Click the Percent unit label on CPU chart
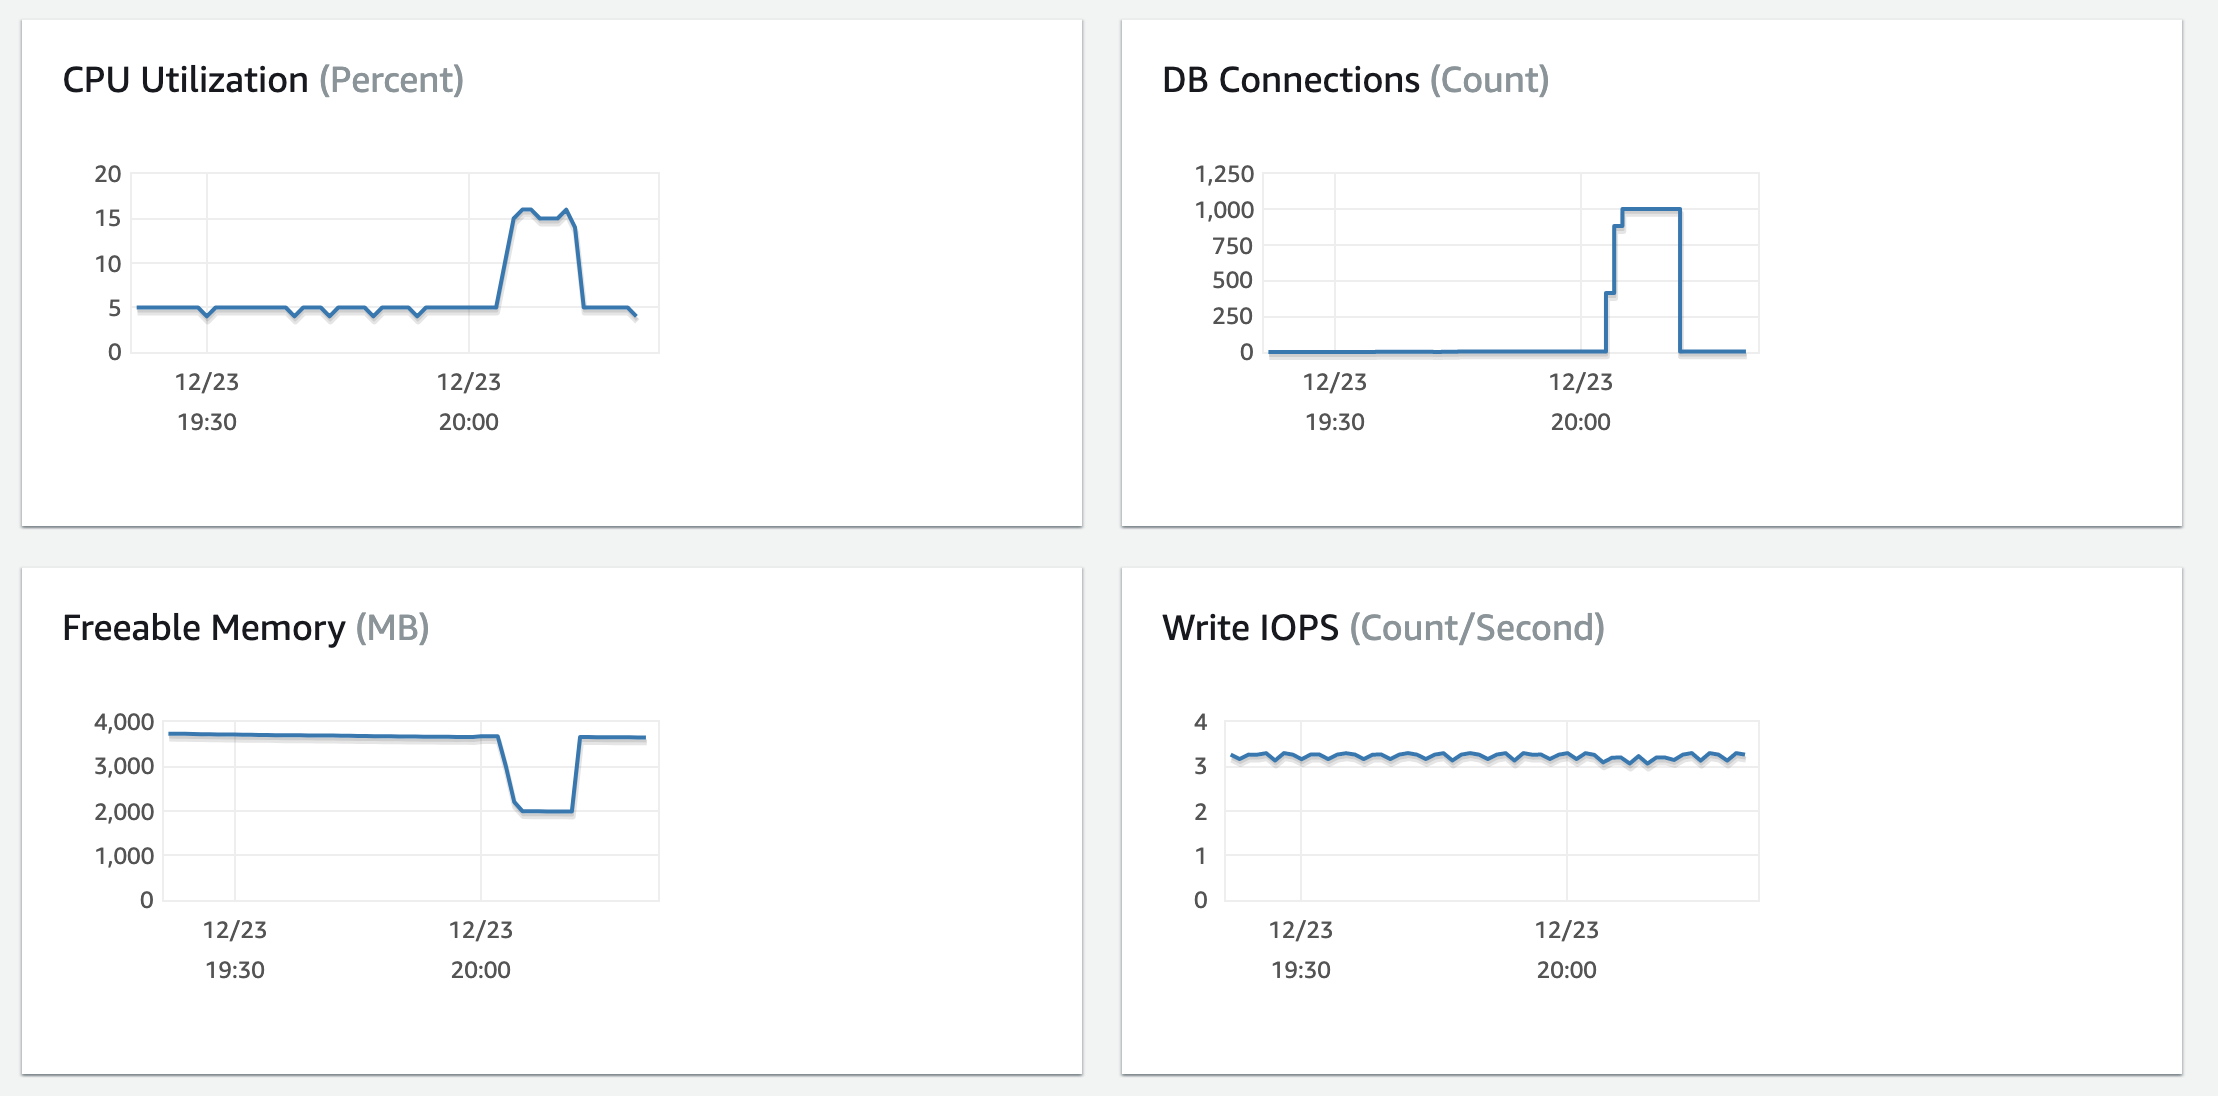The width and height of the screenshot is (2218, 1096). [x=392, y=80]
